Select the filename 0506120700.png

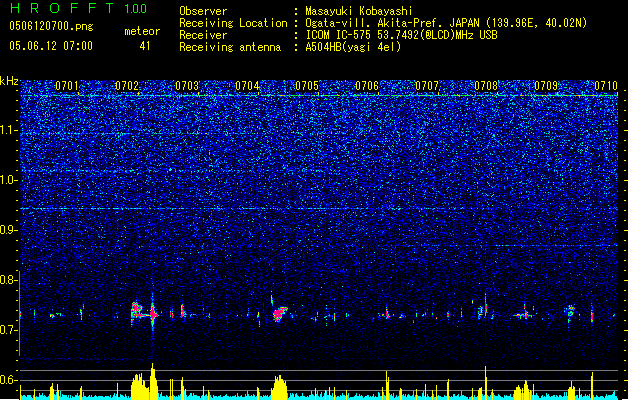[x=51, y=27]
